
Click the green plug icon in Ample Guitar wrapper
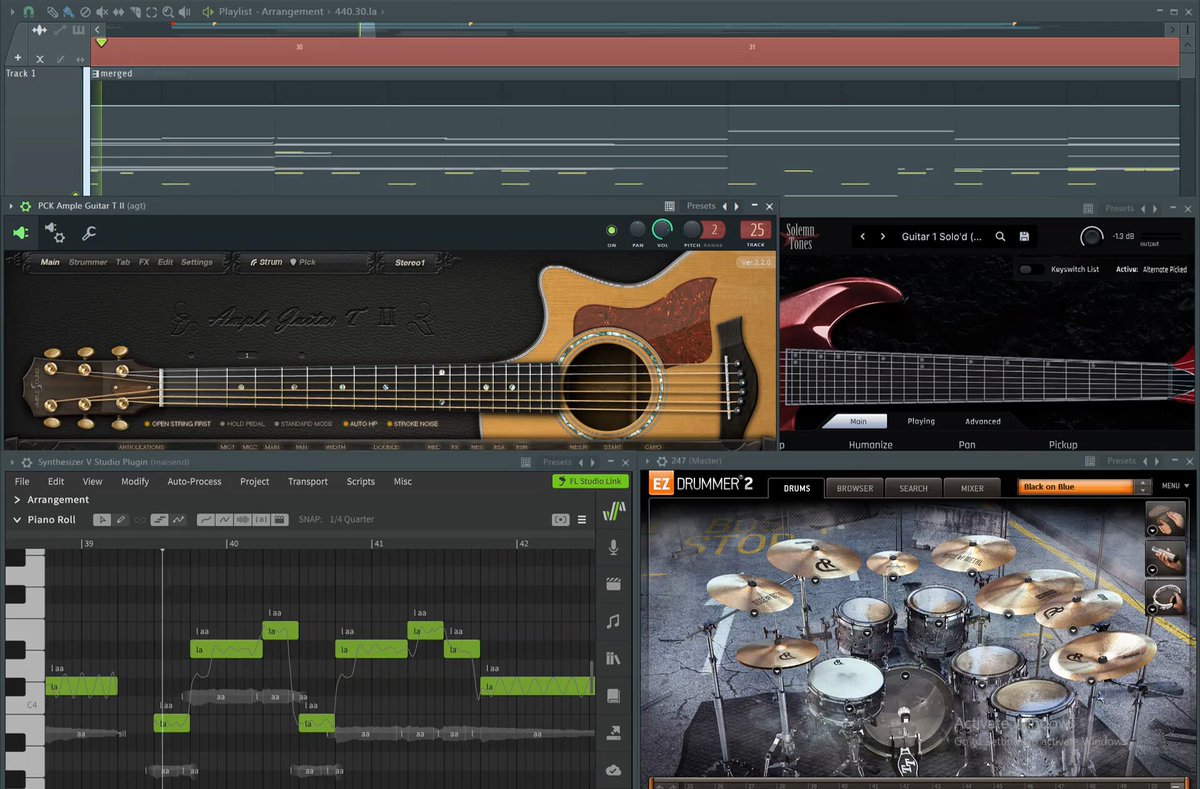click(20, 233)
